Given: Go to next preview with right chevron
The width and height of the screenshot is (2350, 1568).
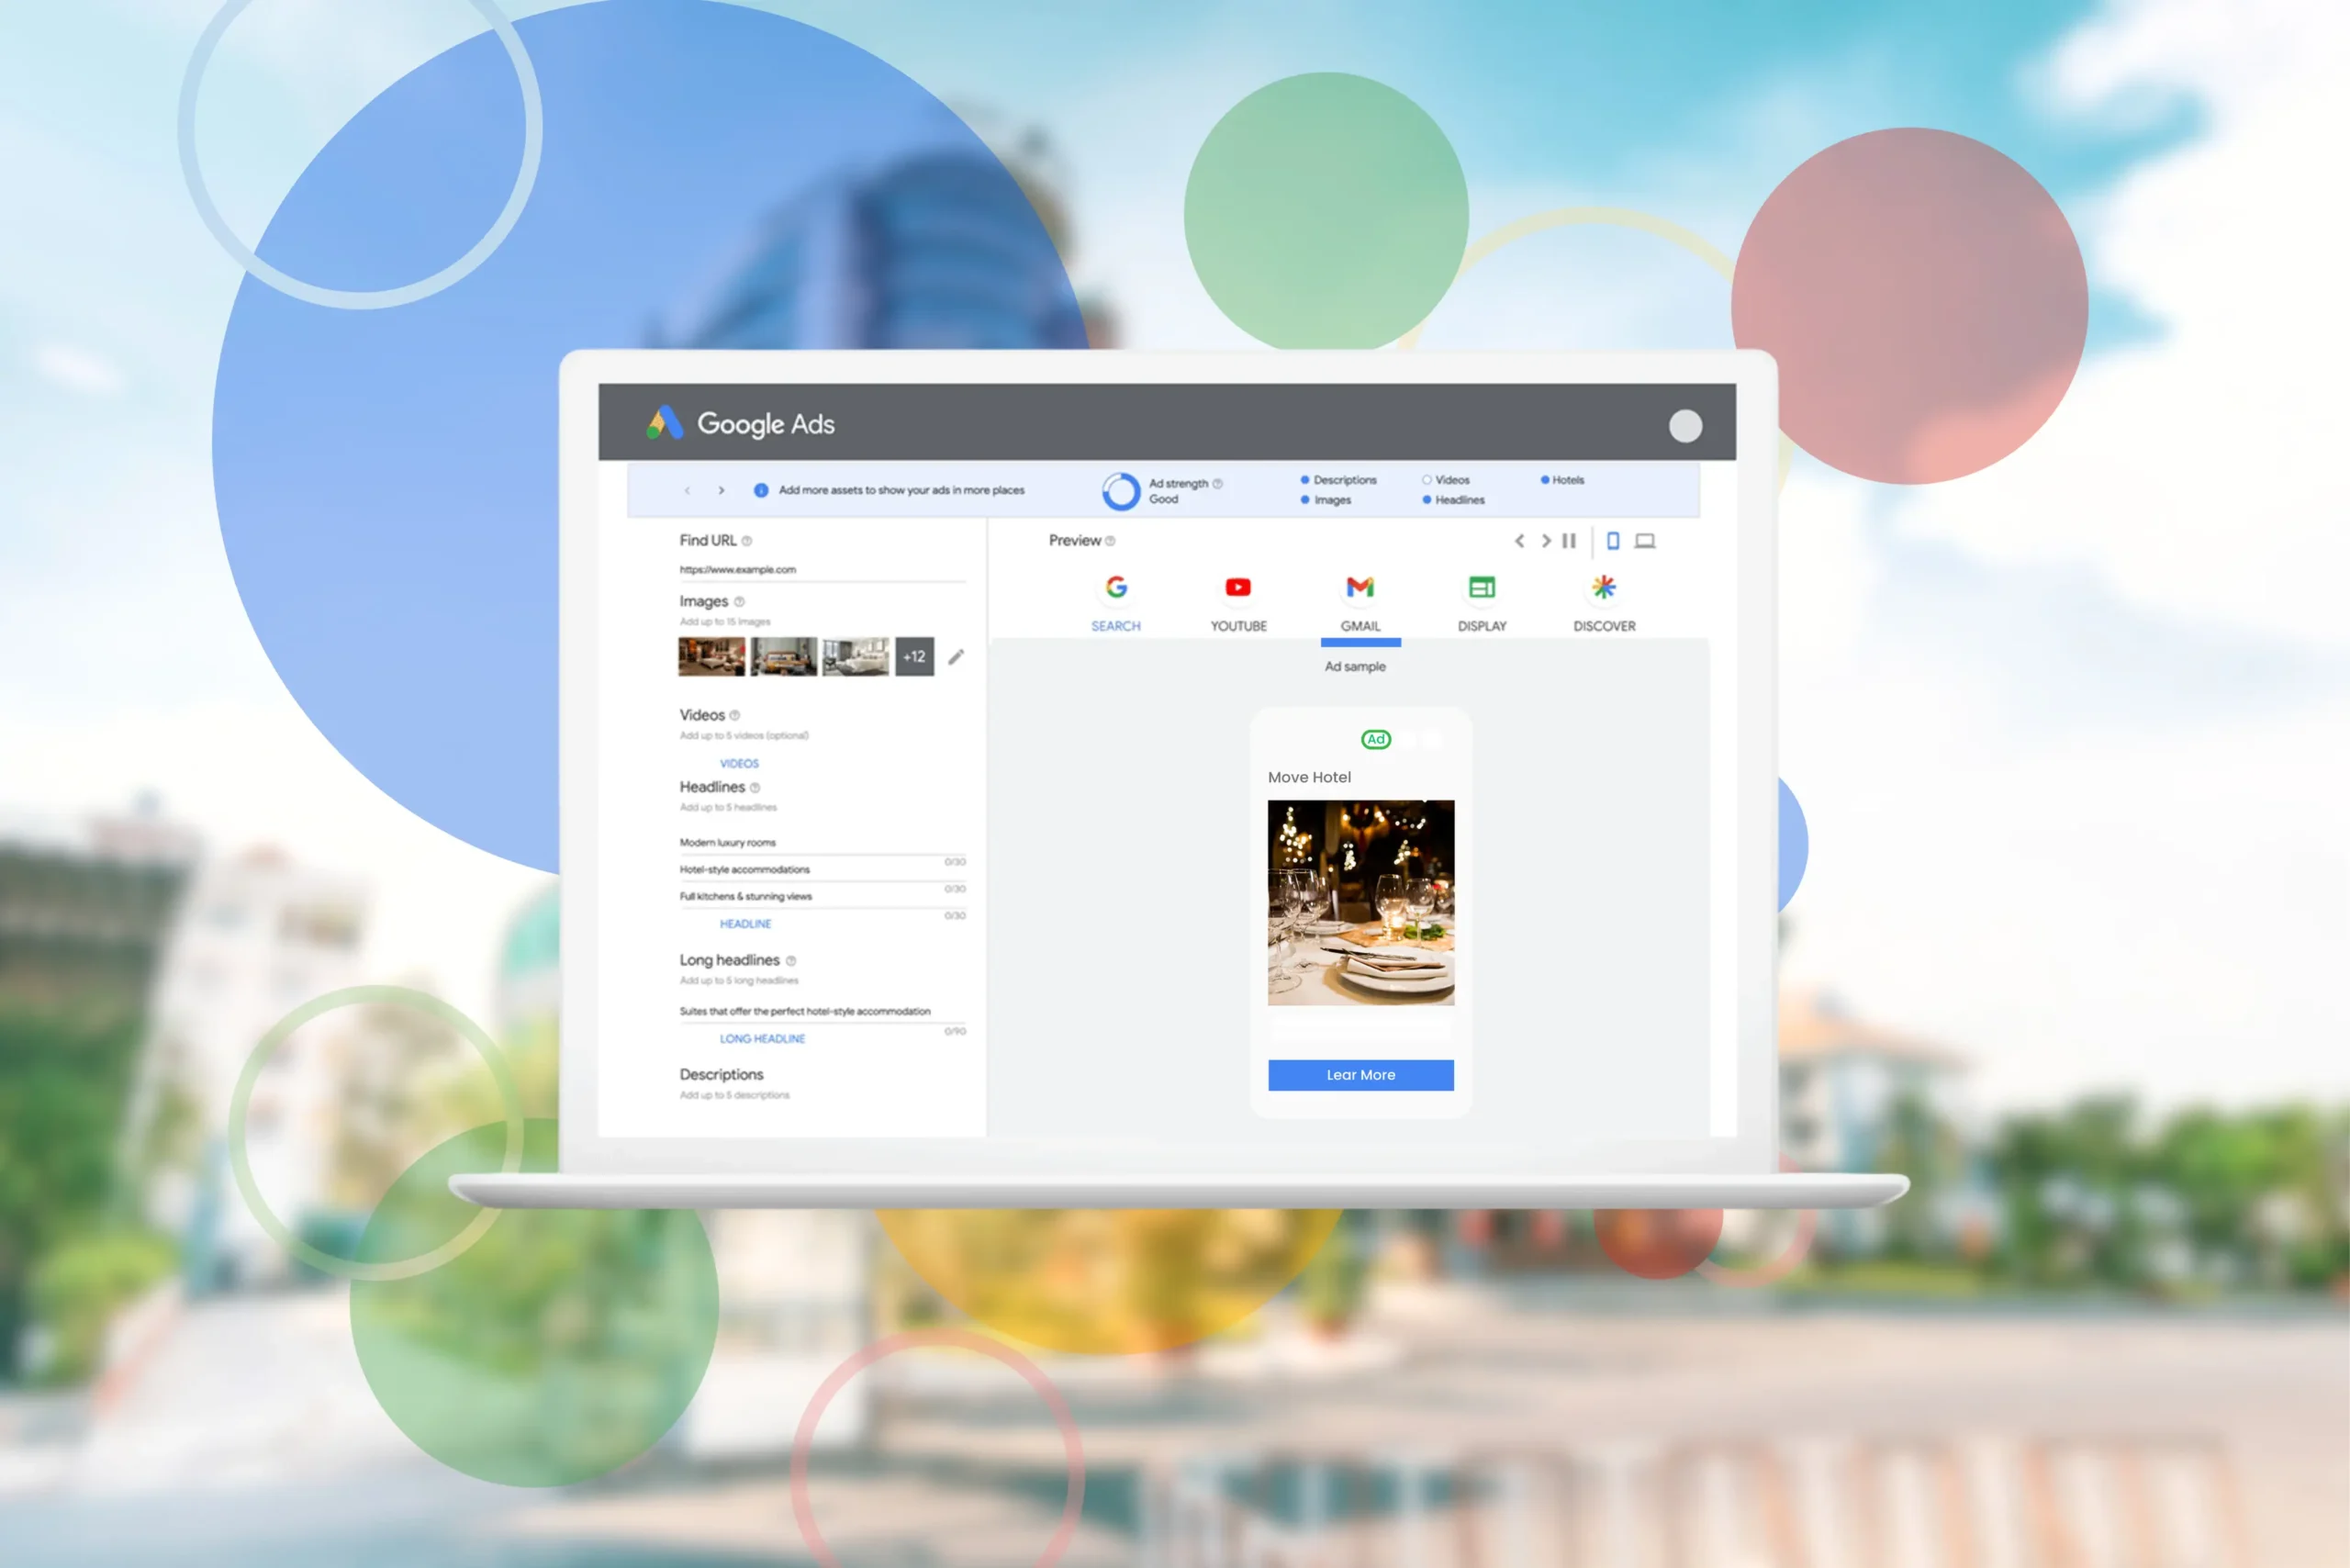Looking at the screenshot, I should 1545,541.
